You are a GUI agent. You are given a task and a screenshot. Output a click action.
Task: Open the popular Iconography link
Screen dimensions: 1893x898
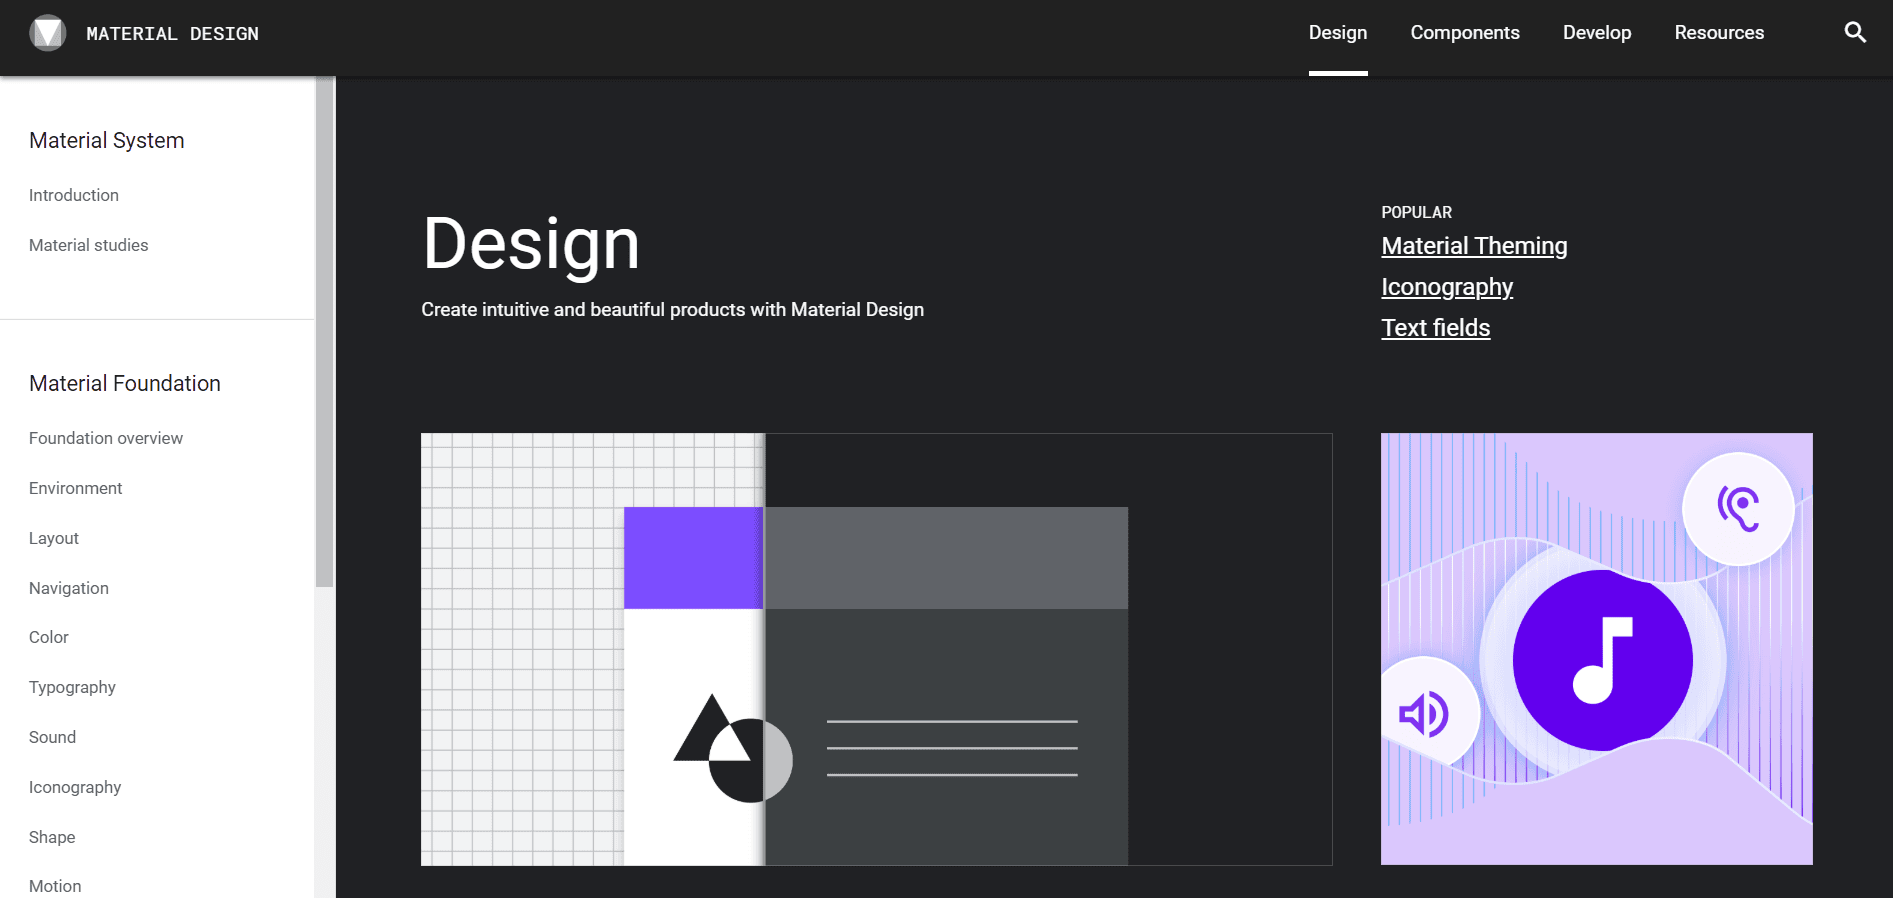pyautogui.click(x=1447, y=287)
